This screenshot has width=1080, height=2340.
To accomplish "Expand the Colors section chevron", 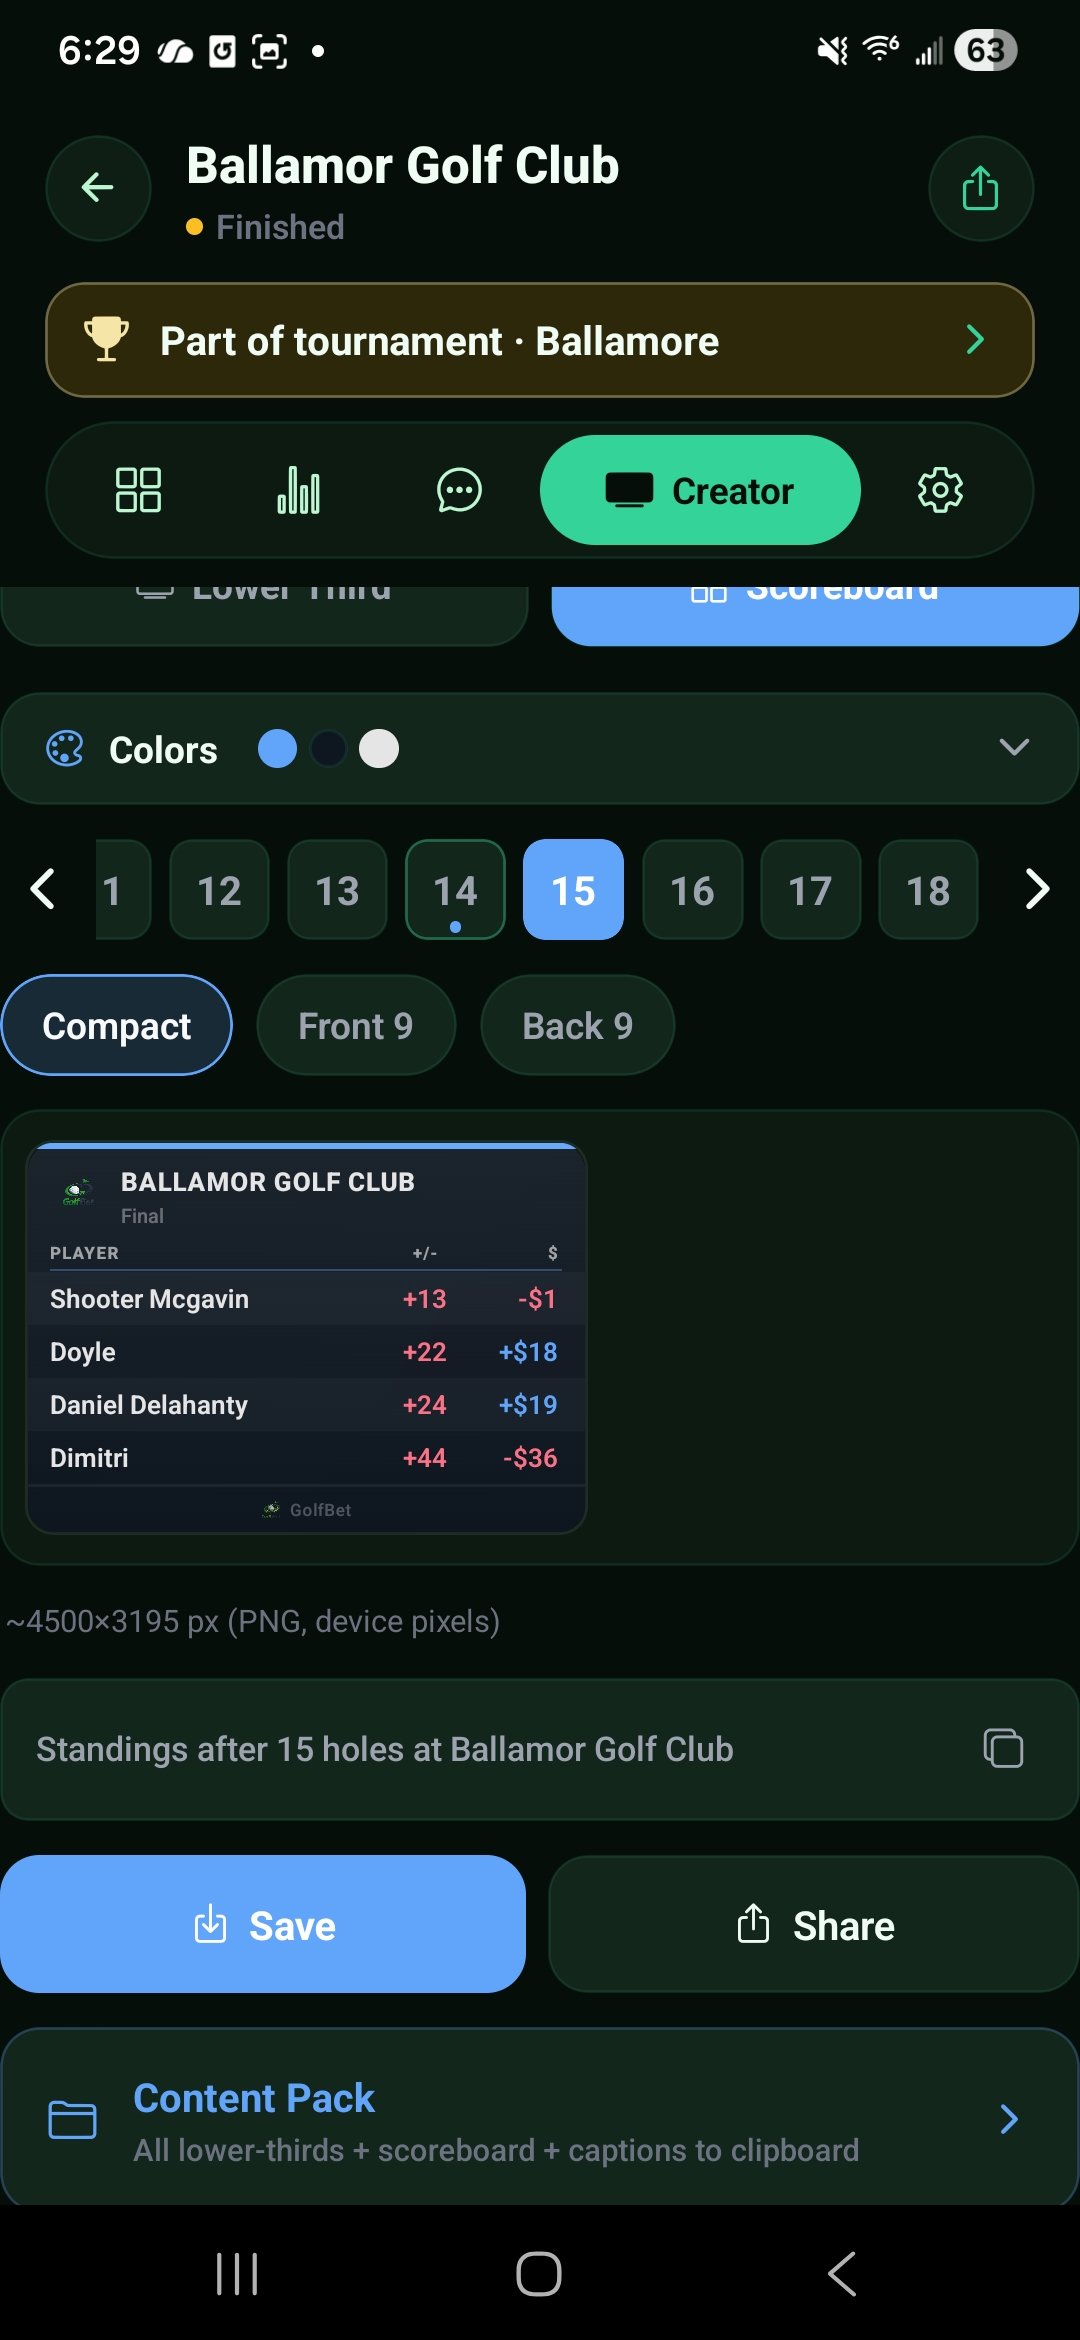I will (1015, 748).
